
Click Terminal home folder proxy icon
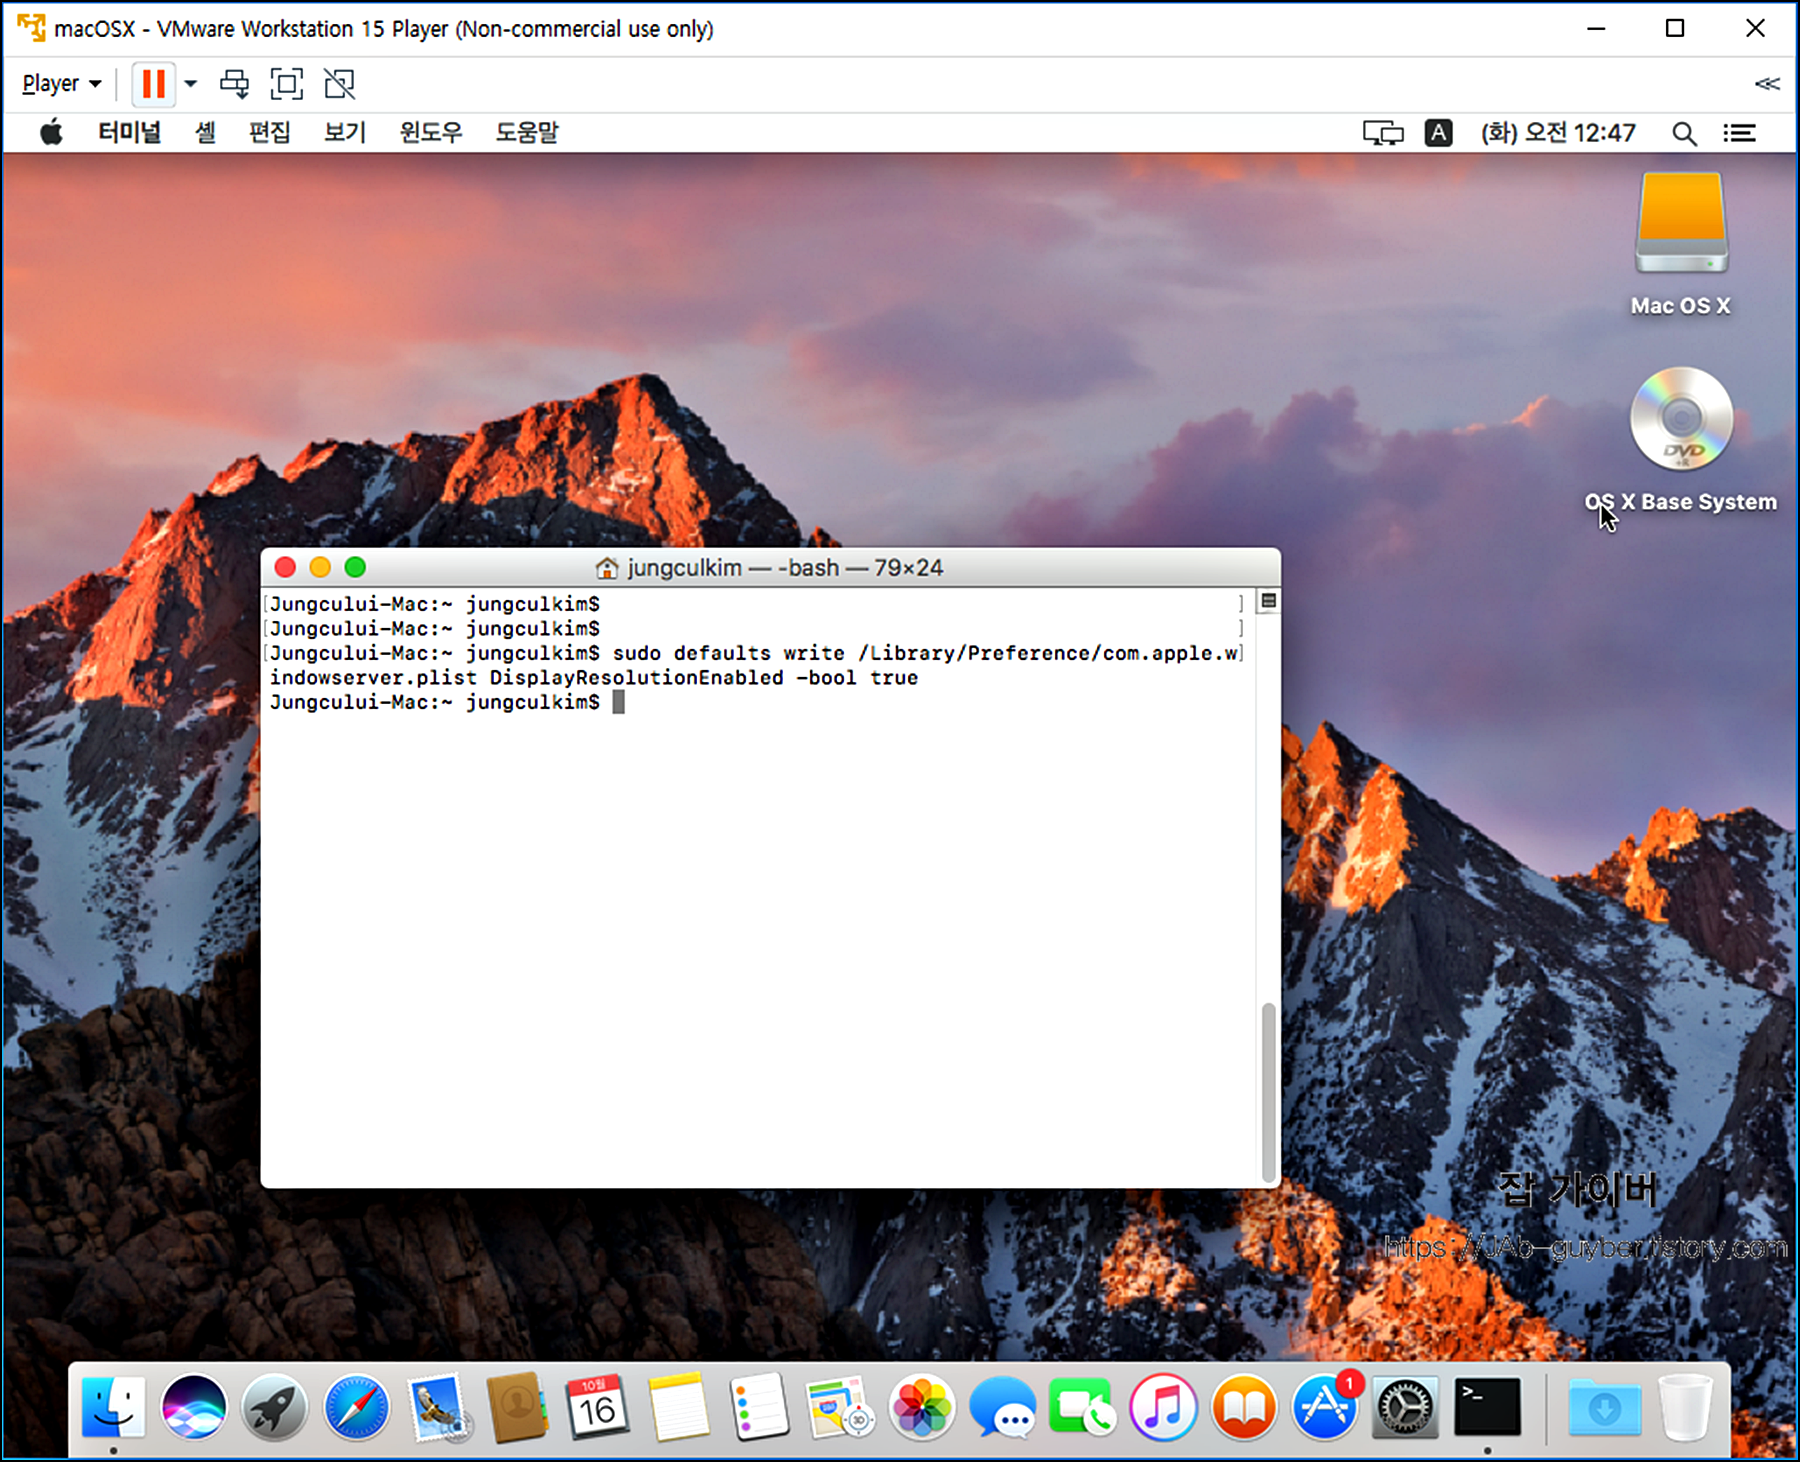pyautogui.click(x=606, y=568)
